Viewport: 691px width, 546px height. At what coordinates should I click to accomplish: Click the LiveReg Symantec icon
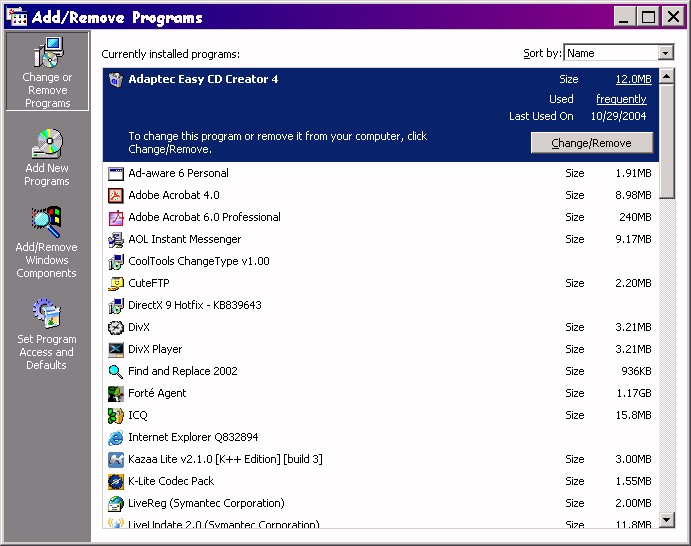(115, 504)
